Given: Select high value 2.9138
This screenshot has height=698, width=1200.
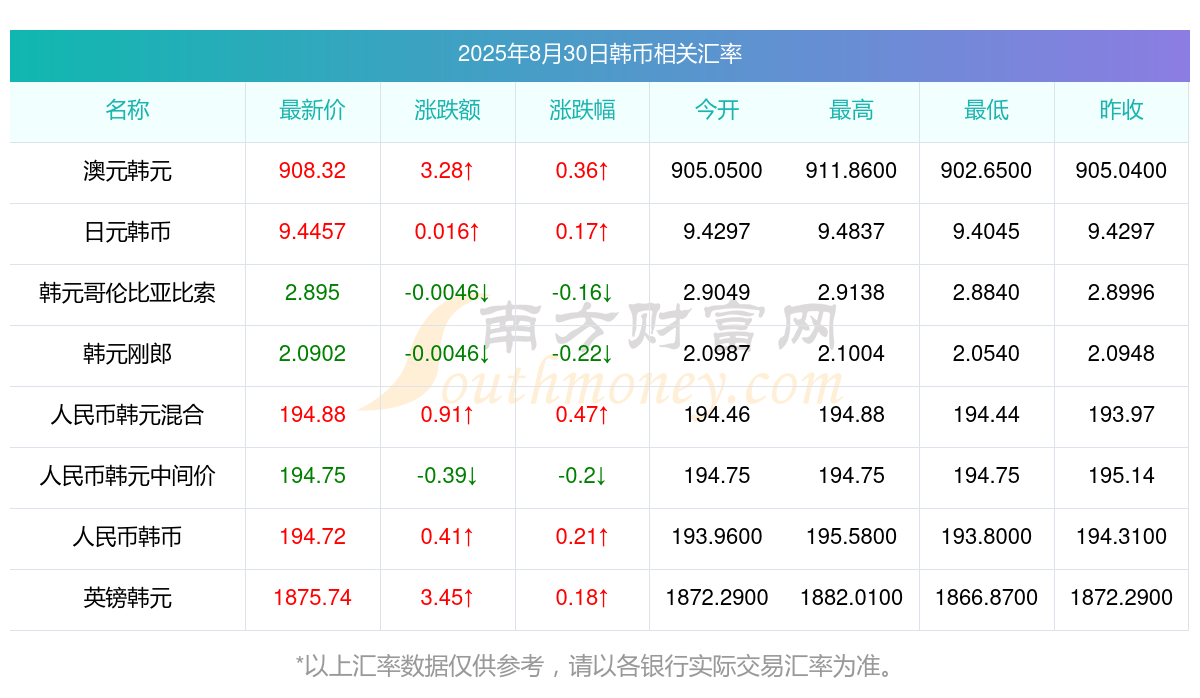Looking at the screenshot, I should (852, 293).
